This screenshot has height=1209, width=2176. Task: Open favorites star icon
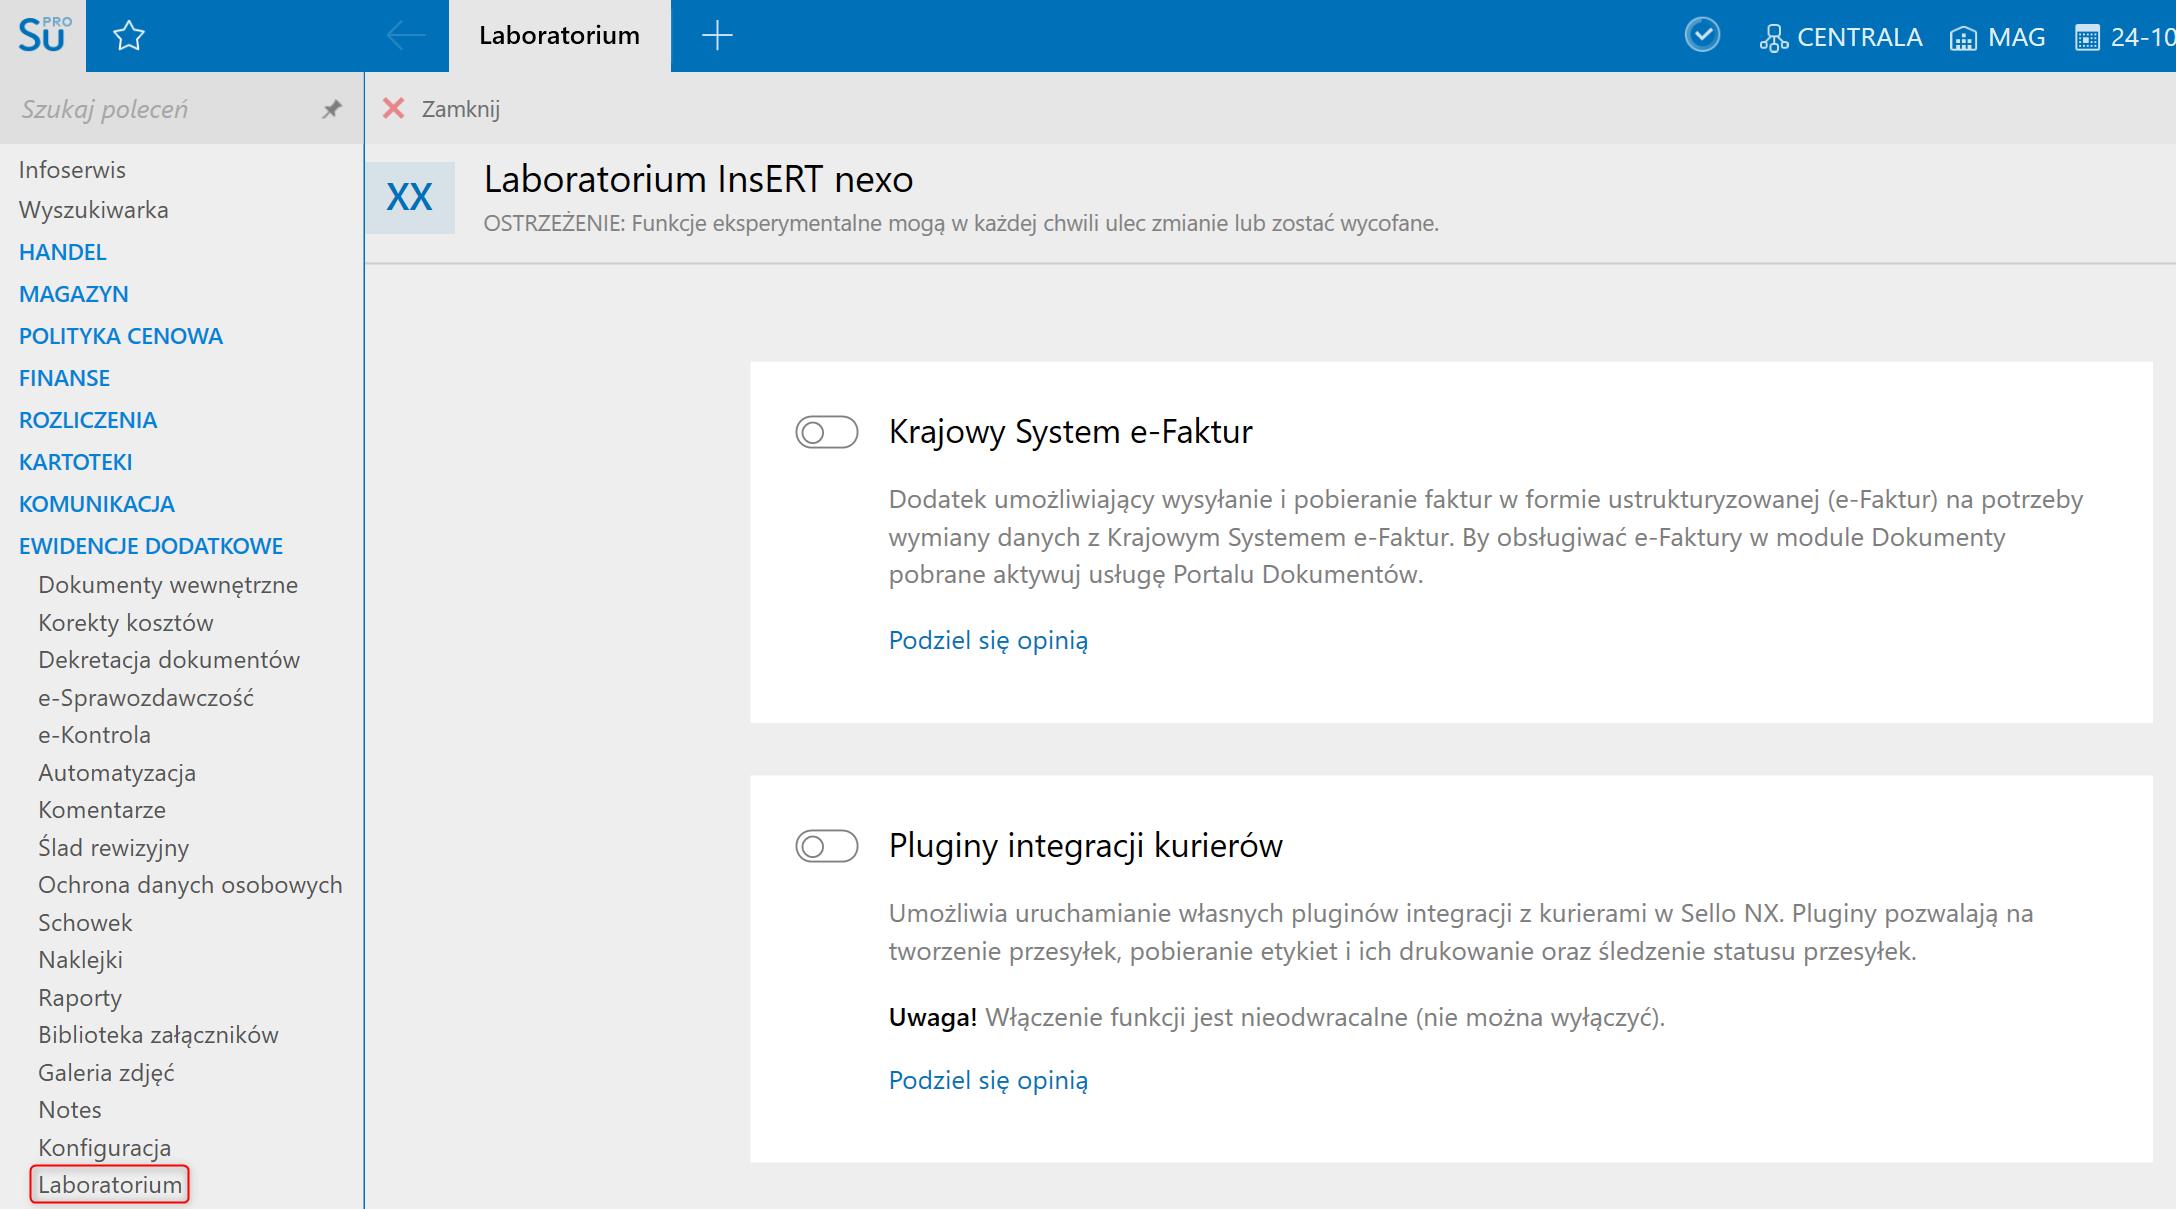tap(129, 37)
